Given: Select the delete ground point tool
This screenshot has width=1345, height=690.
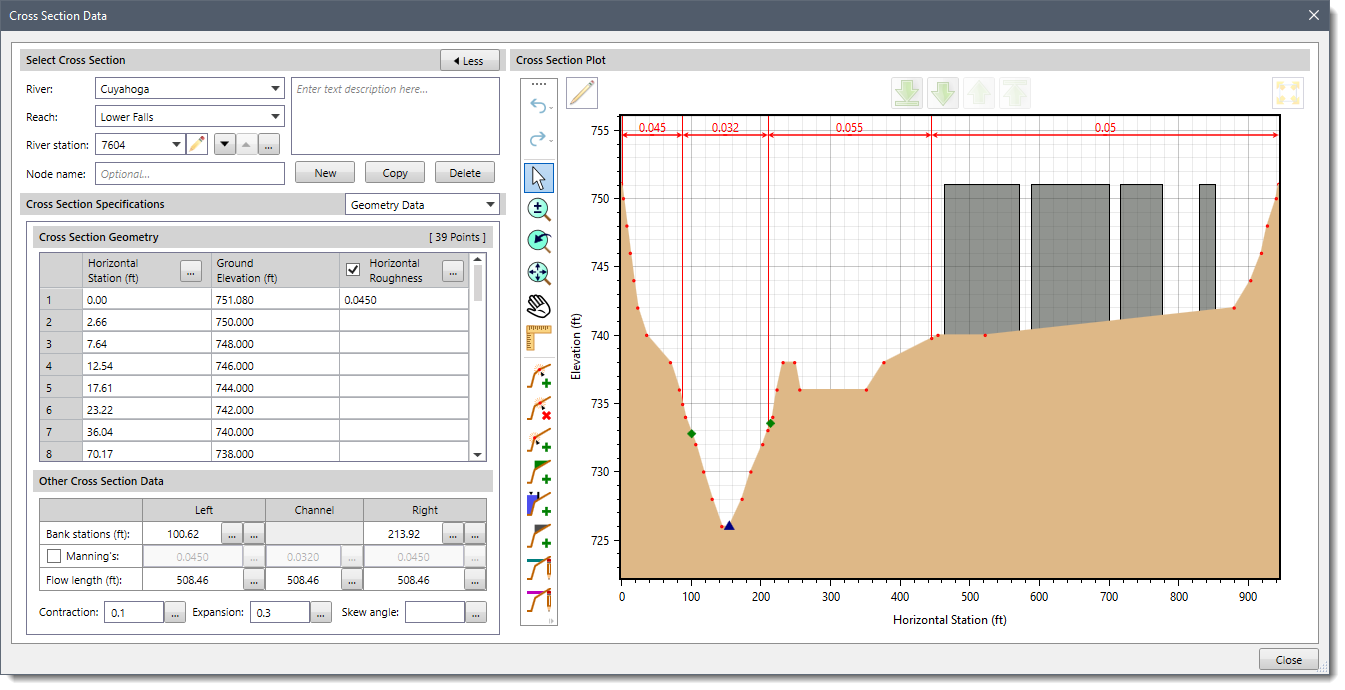Looking at the screenshot, I should [x=538, y=408].
